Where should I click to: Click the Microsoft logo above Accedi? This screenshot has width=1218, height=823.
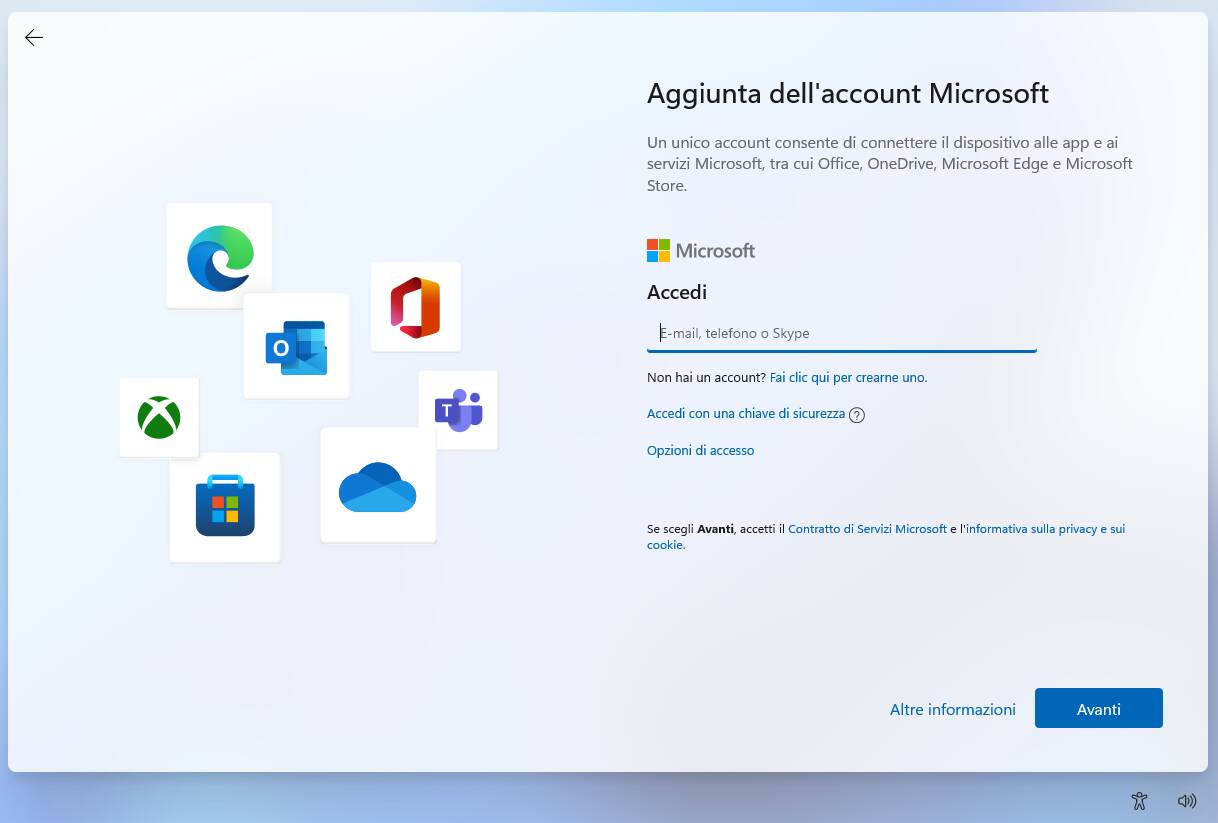[x=701, y=250]
